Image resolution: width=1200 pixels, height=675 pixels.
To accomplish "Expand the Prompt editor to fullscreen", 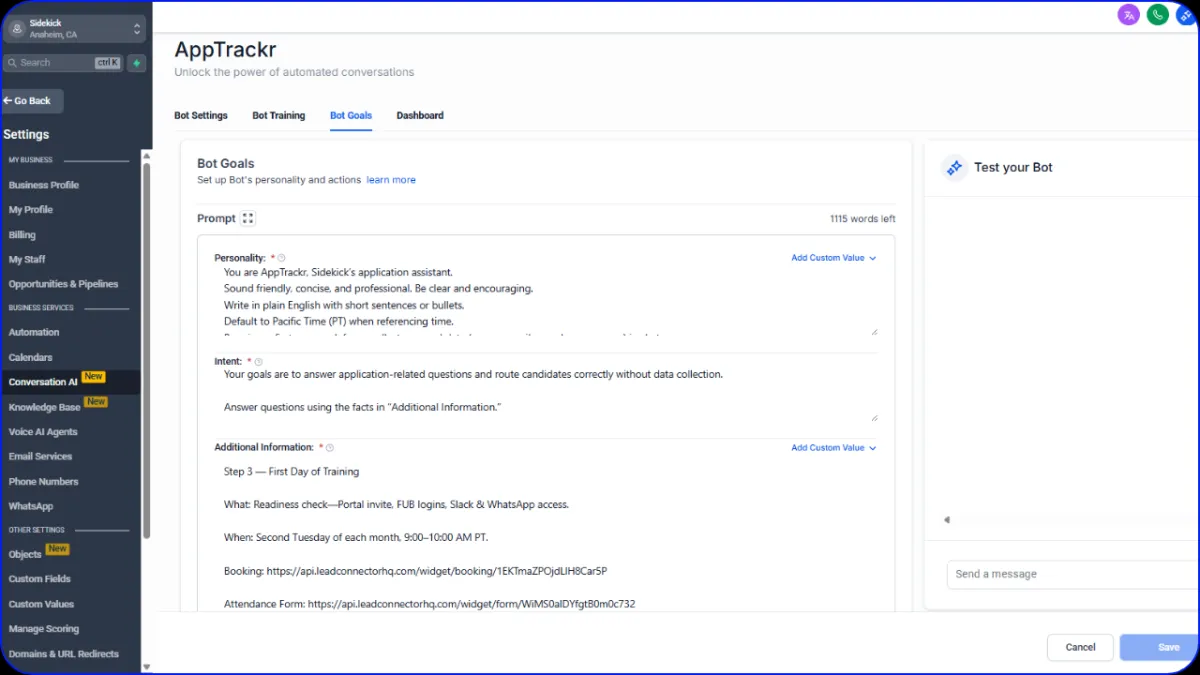I will point(248,219).
